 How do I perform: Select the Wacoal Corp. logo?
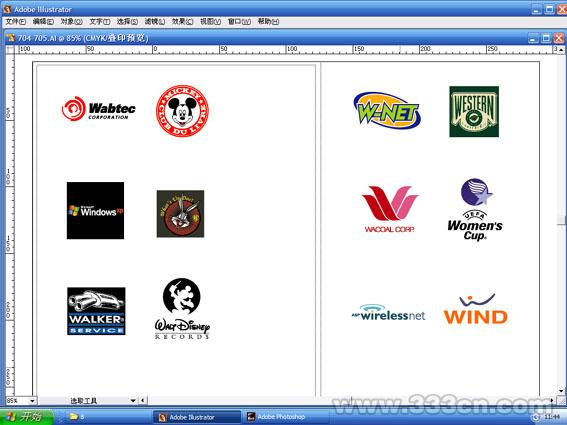tap(390, 209)
